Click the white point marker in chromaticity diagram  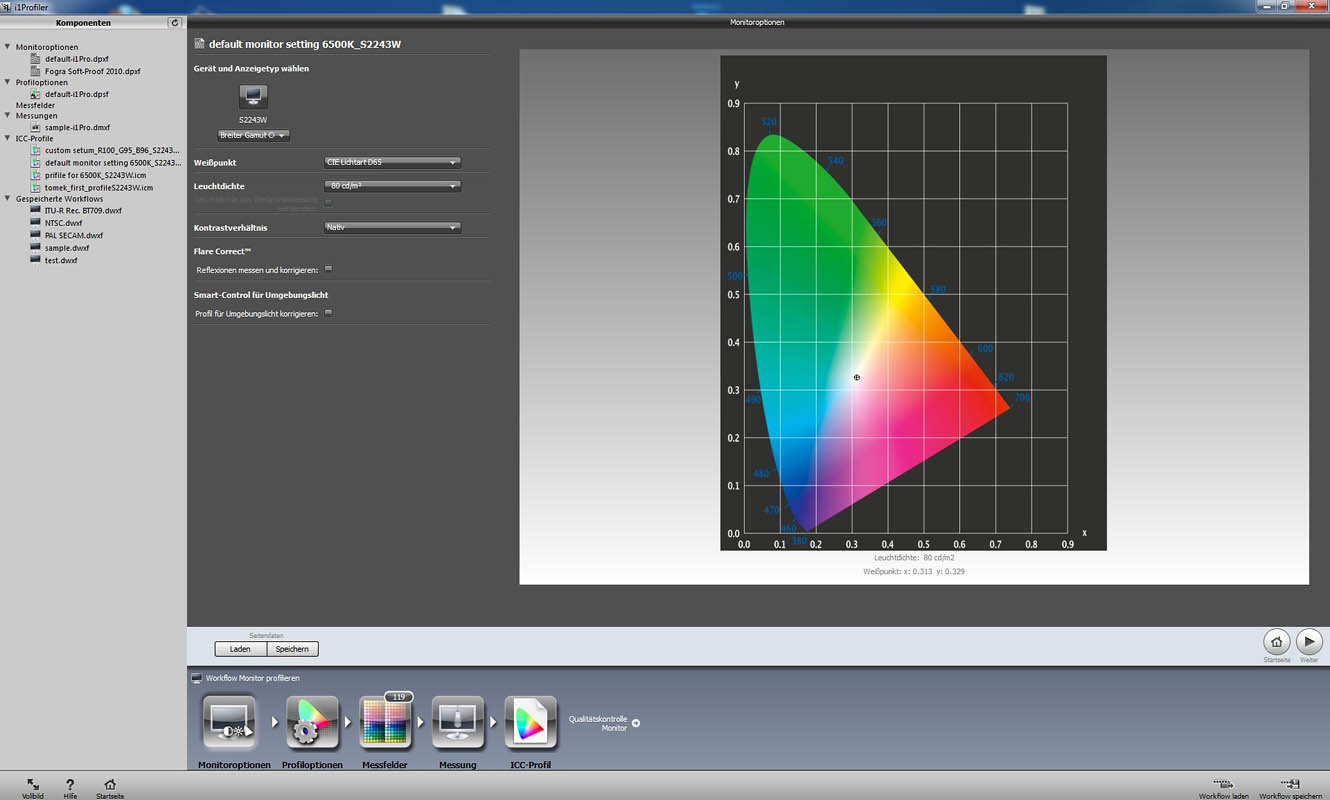(x=857, y=378)
